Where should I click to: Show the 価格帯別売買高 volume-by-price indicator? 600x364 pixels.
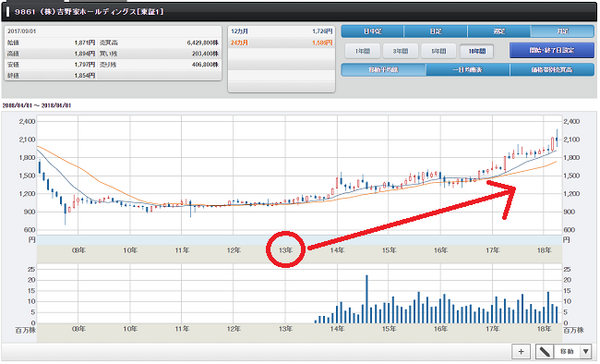coord(552,70)
